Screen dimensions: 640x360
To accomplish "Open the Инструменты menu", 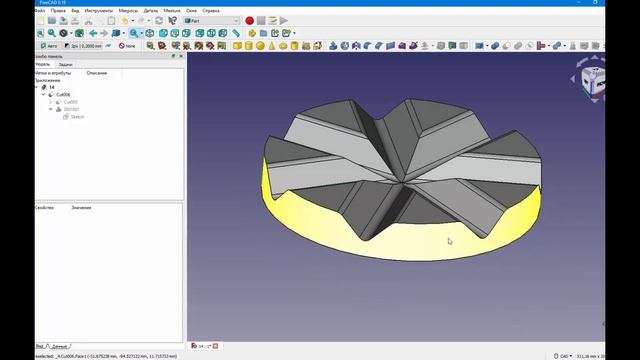I will pos(98,11).
